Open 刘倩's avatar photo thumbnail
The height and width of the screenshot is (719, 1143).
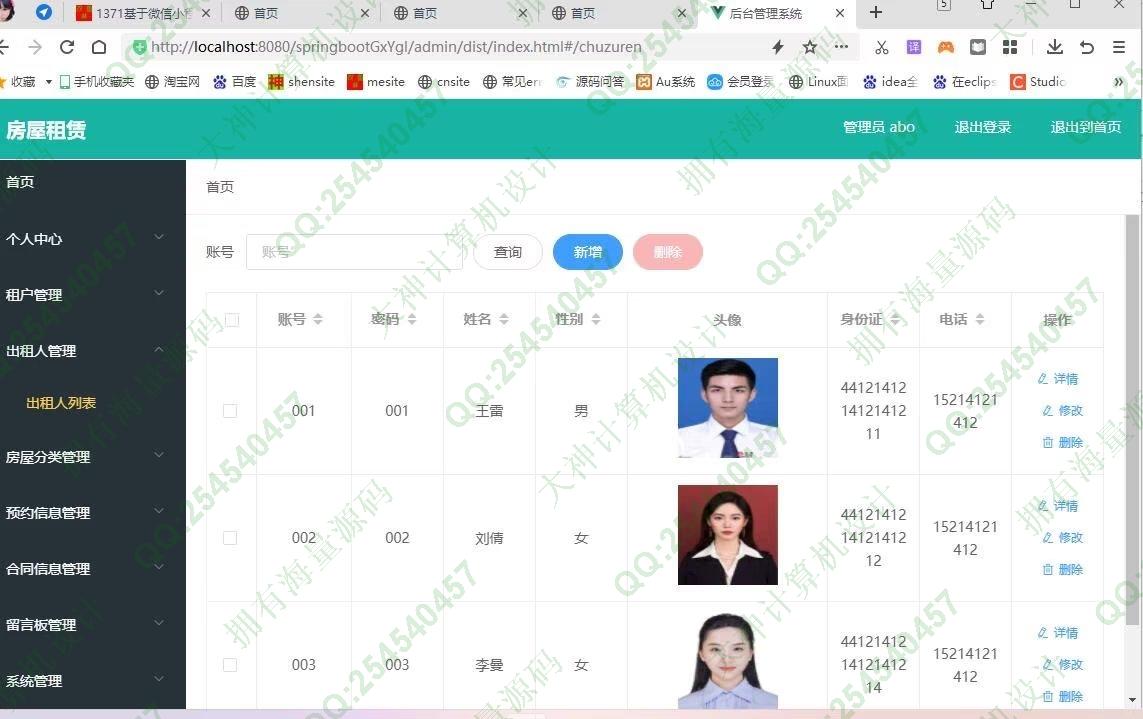[727, 535]
